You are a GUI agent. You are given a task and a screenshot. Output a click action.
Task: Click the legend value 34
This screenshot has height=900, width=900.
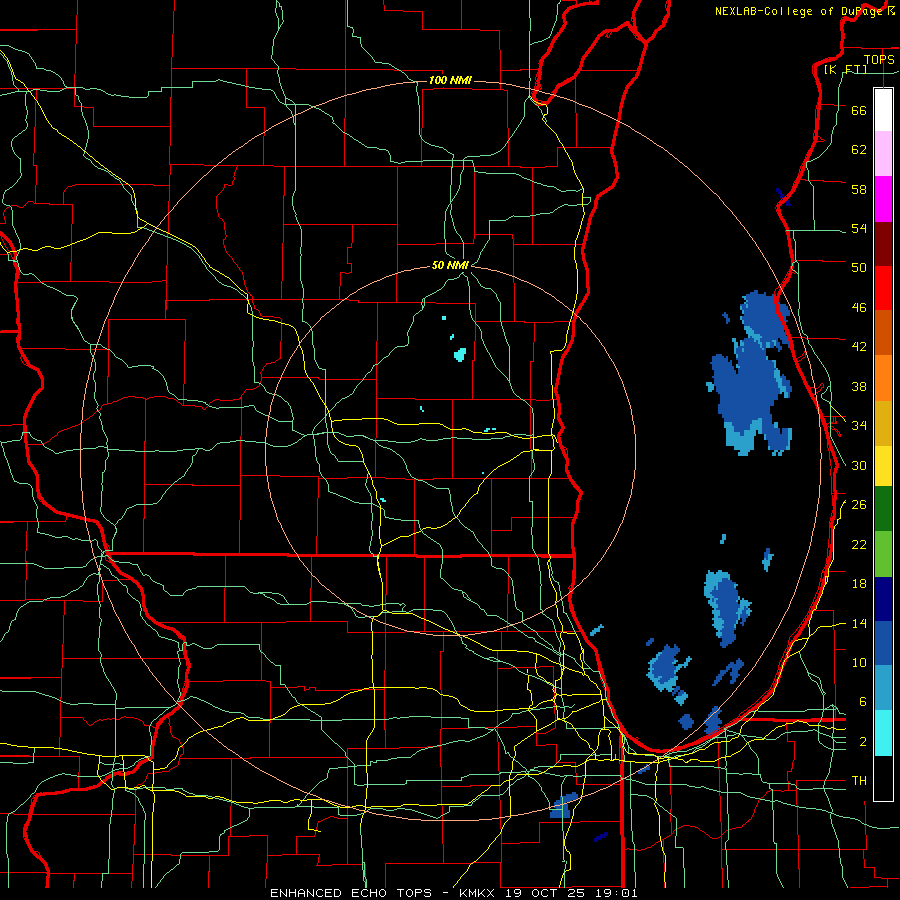click(859, 426)
